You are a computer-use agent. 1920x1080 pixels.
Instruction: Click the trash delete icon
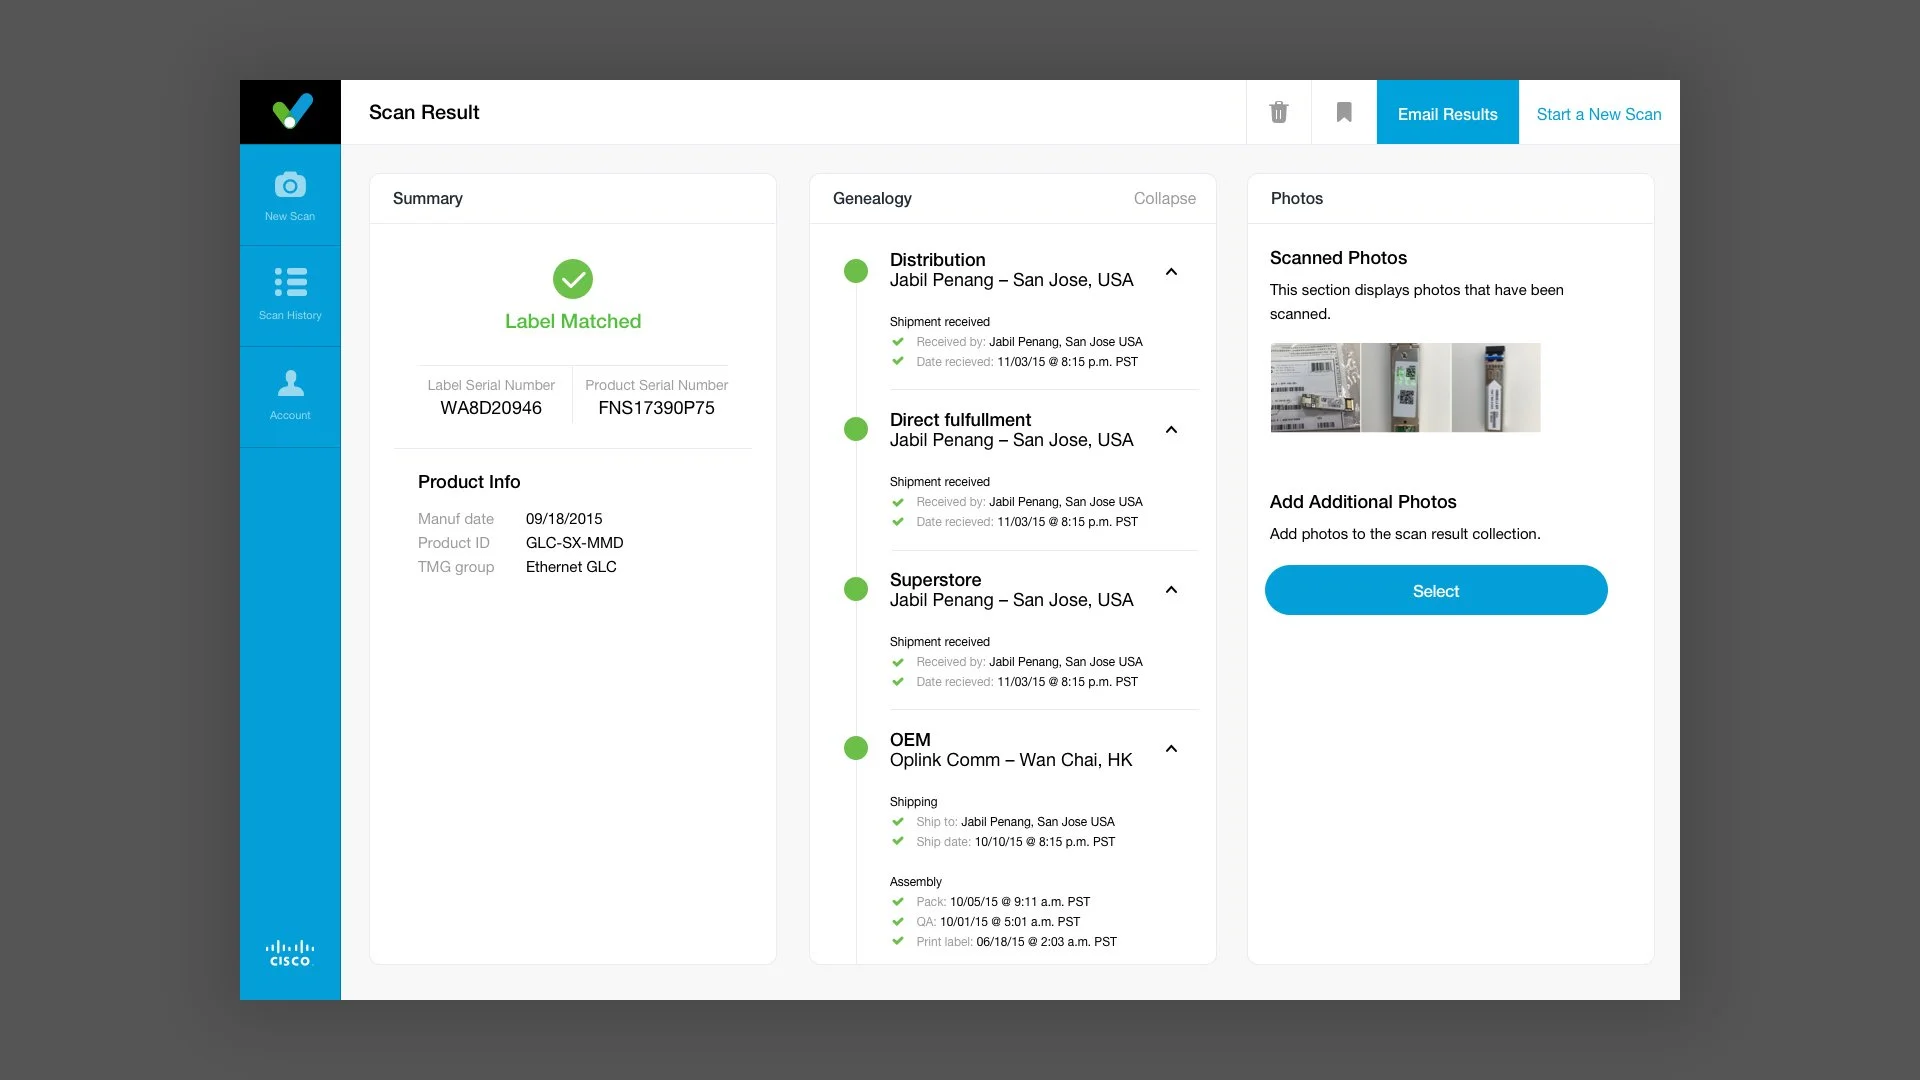pos(1278,112)
